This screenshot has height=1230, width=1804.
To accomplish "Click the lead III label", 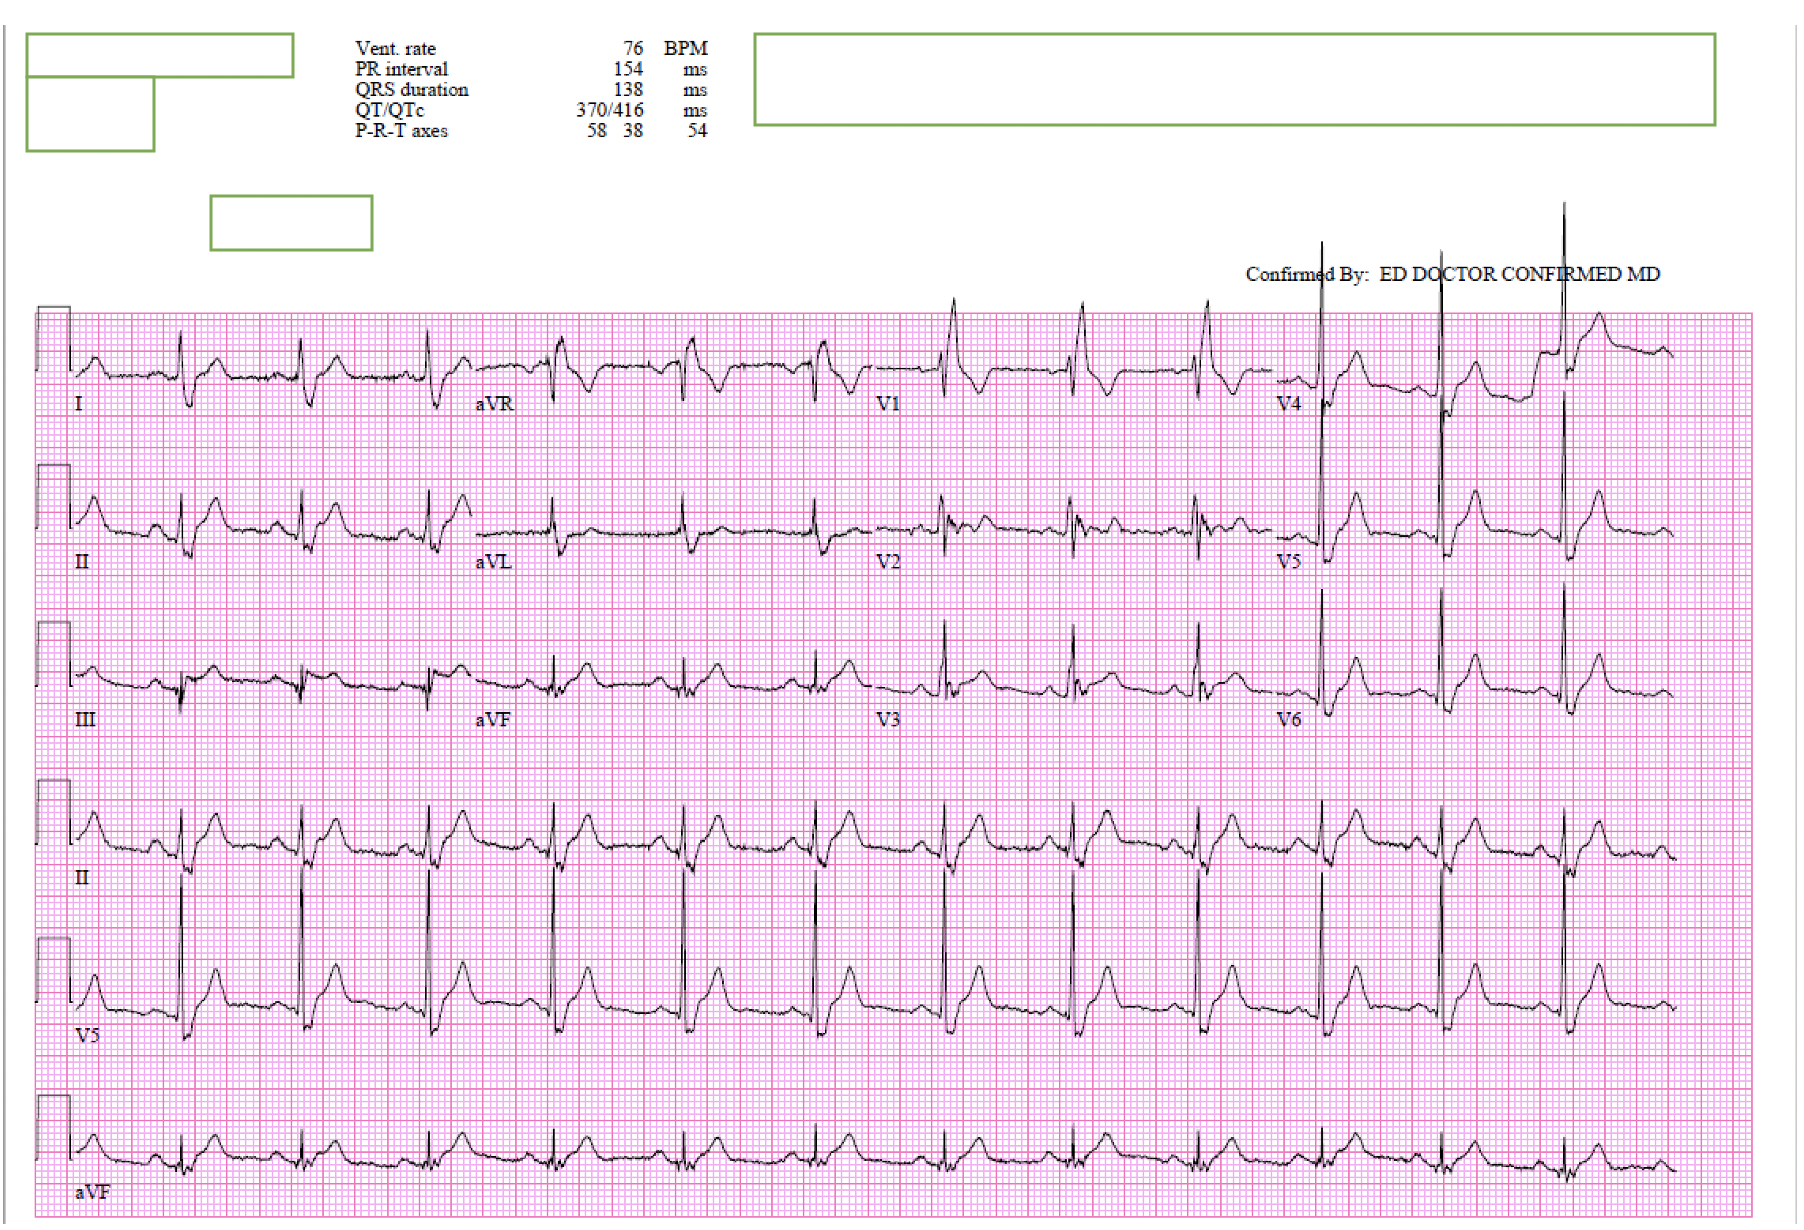I will coord(85,720).
